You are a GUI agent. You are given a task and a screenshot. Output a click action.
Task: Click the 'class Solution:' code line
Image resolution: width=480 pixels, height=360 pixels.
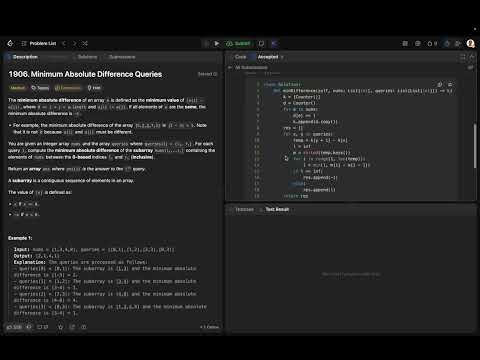282,84
